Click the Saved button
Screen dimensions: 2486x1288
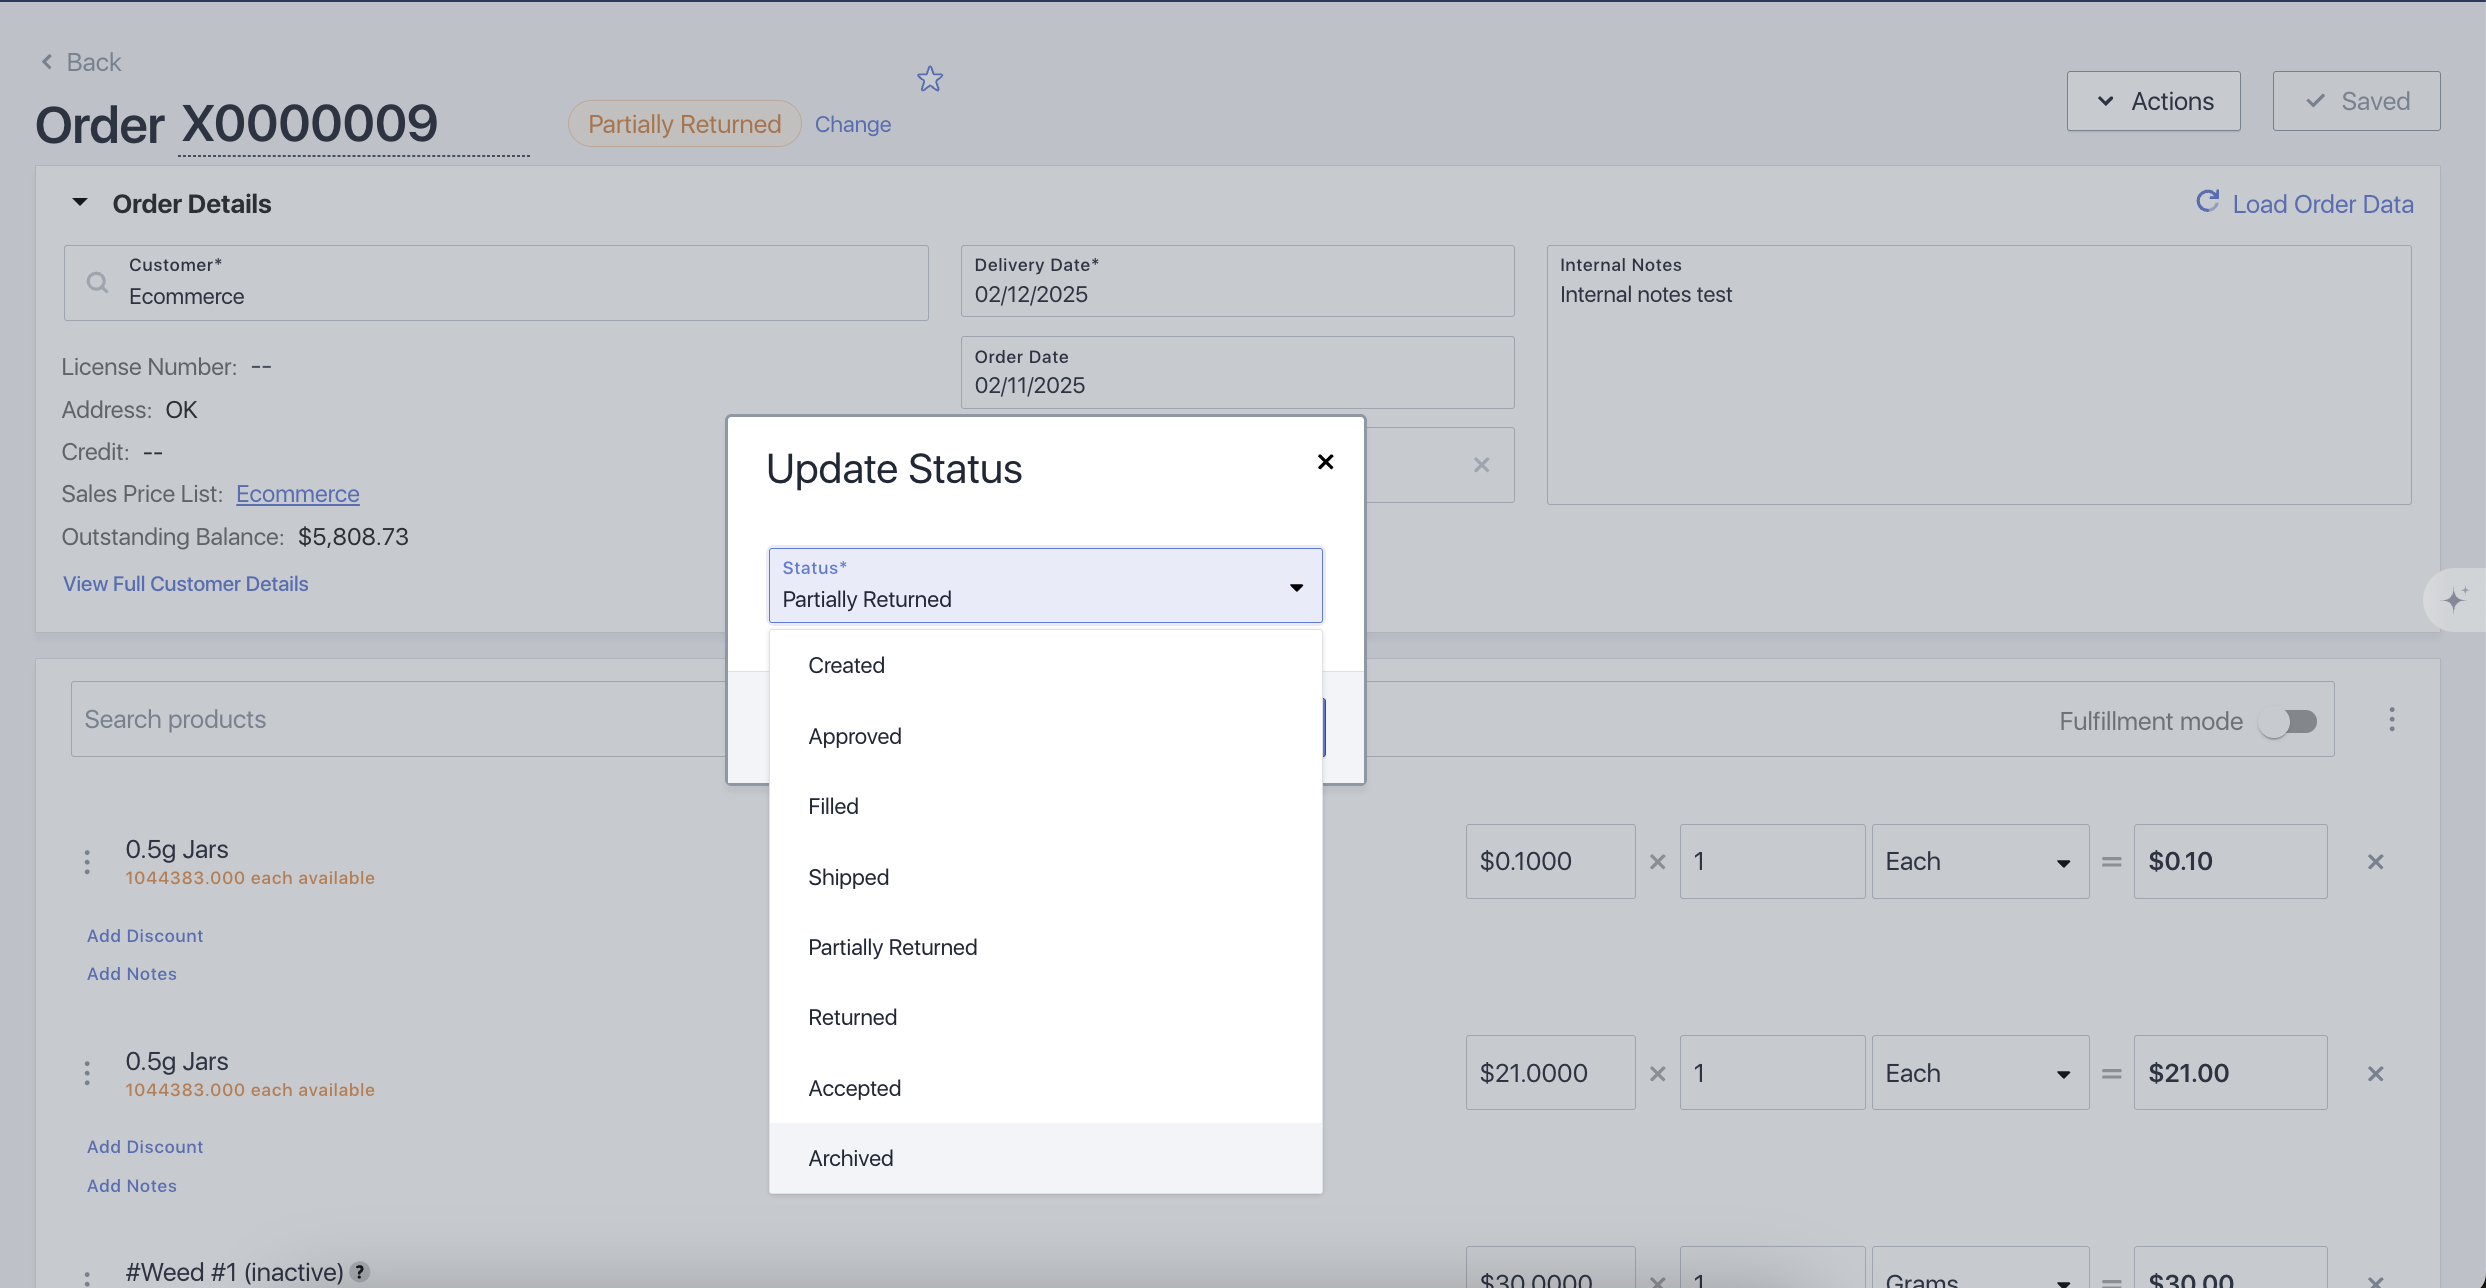tap(2356, 101)
